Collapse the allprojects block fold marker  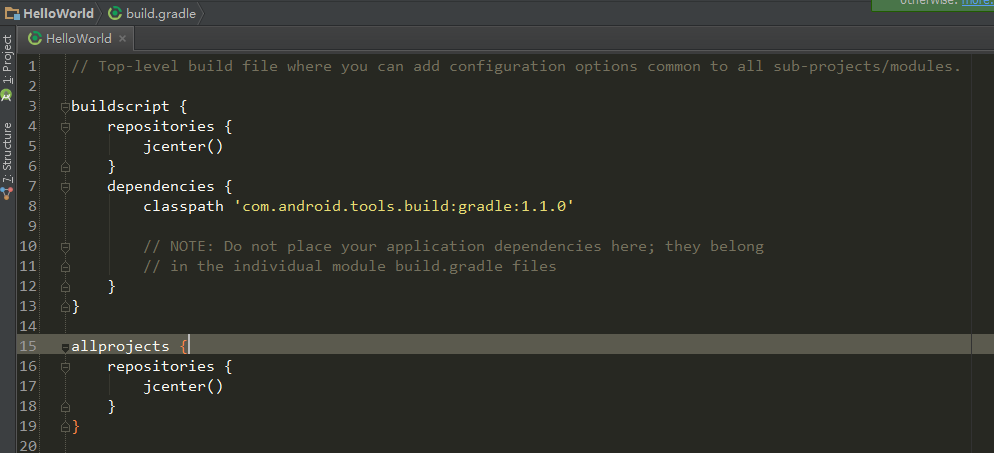(65, 347)
